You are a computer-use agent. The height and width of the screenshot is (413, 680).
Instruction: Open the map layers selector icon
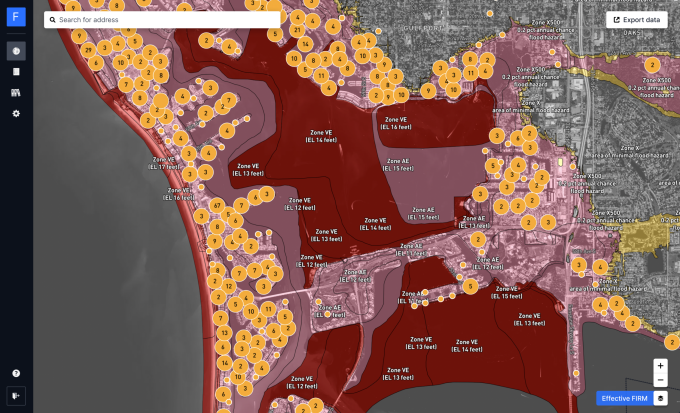pos(660,398)
